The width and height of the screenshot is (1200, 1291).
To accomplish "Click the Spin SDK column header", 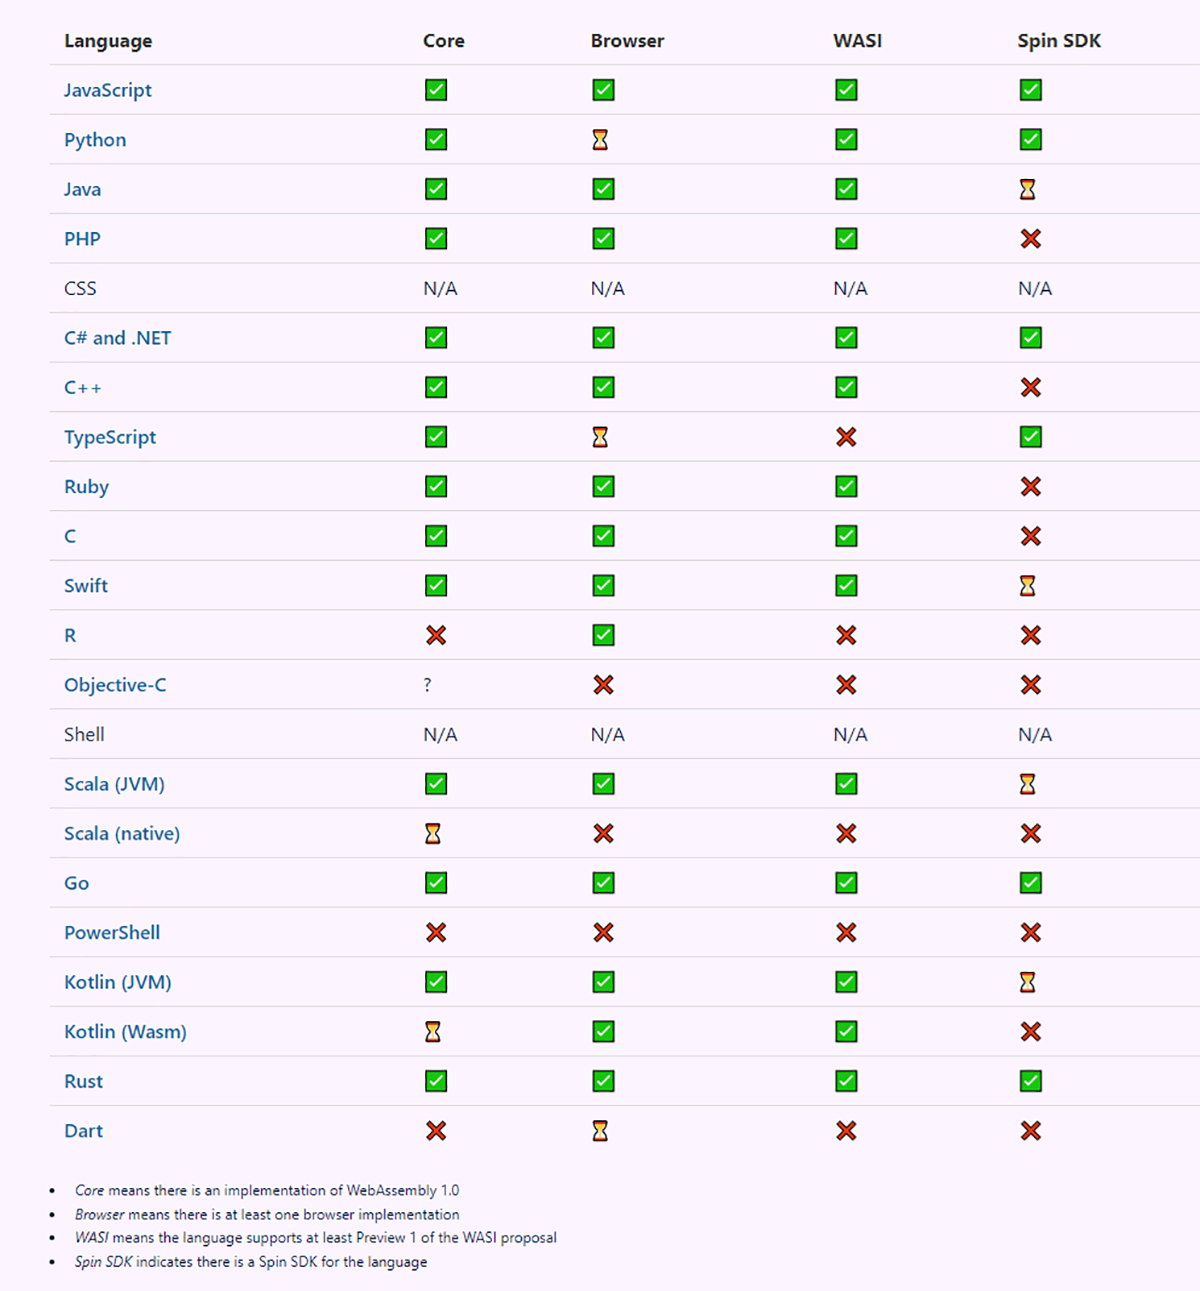I will (x=1059, y=41).
